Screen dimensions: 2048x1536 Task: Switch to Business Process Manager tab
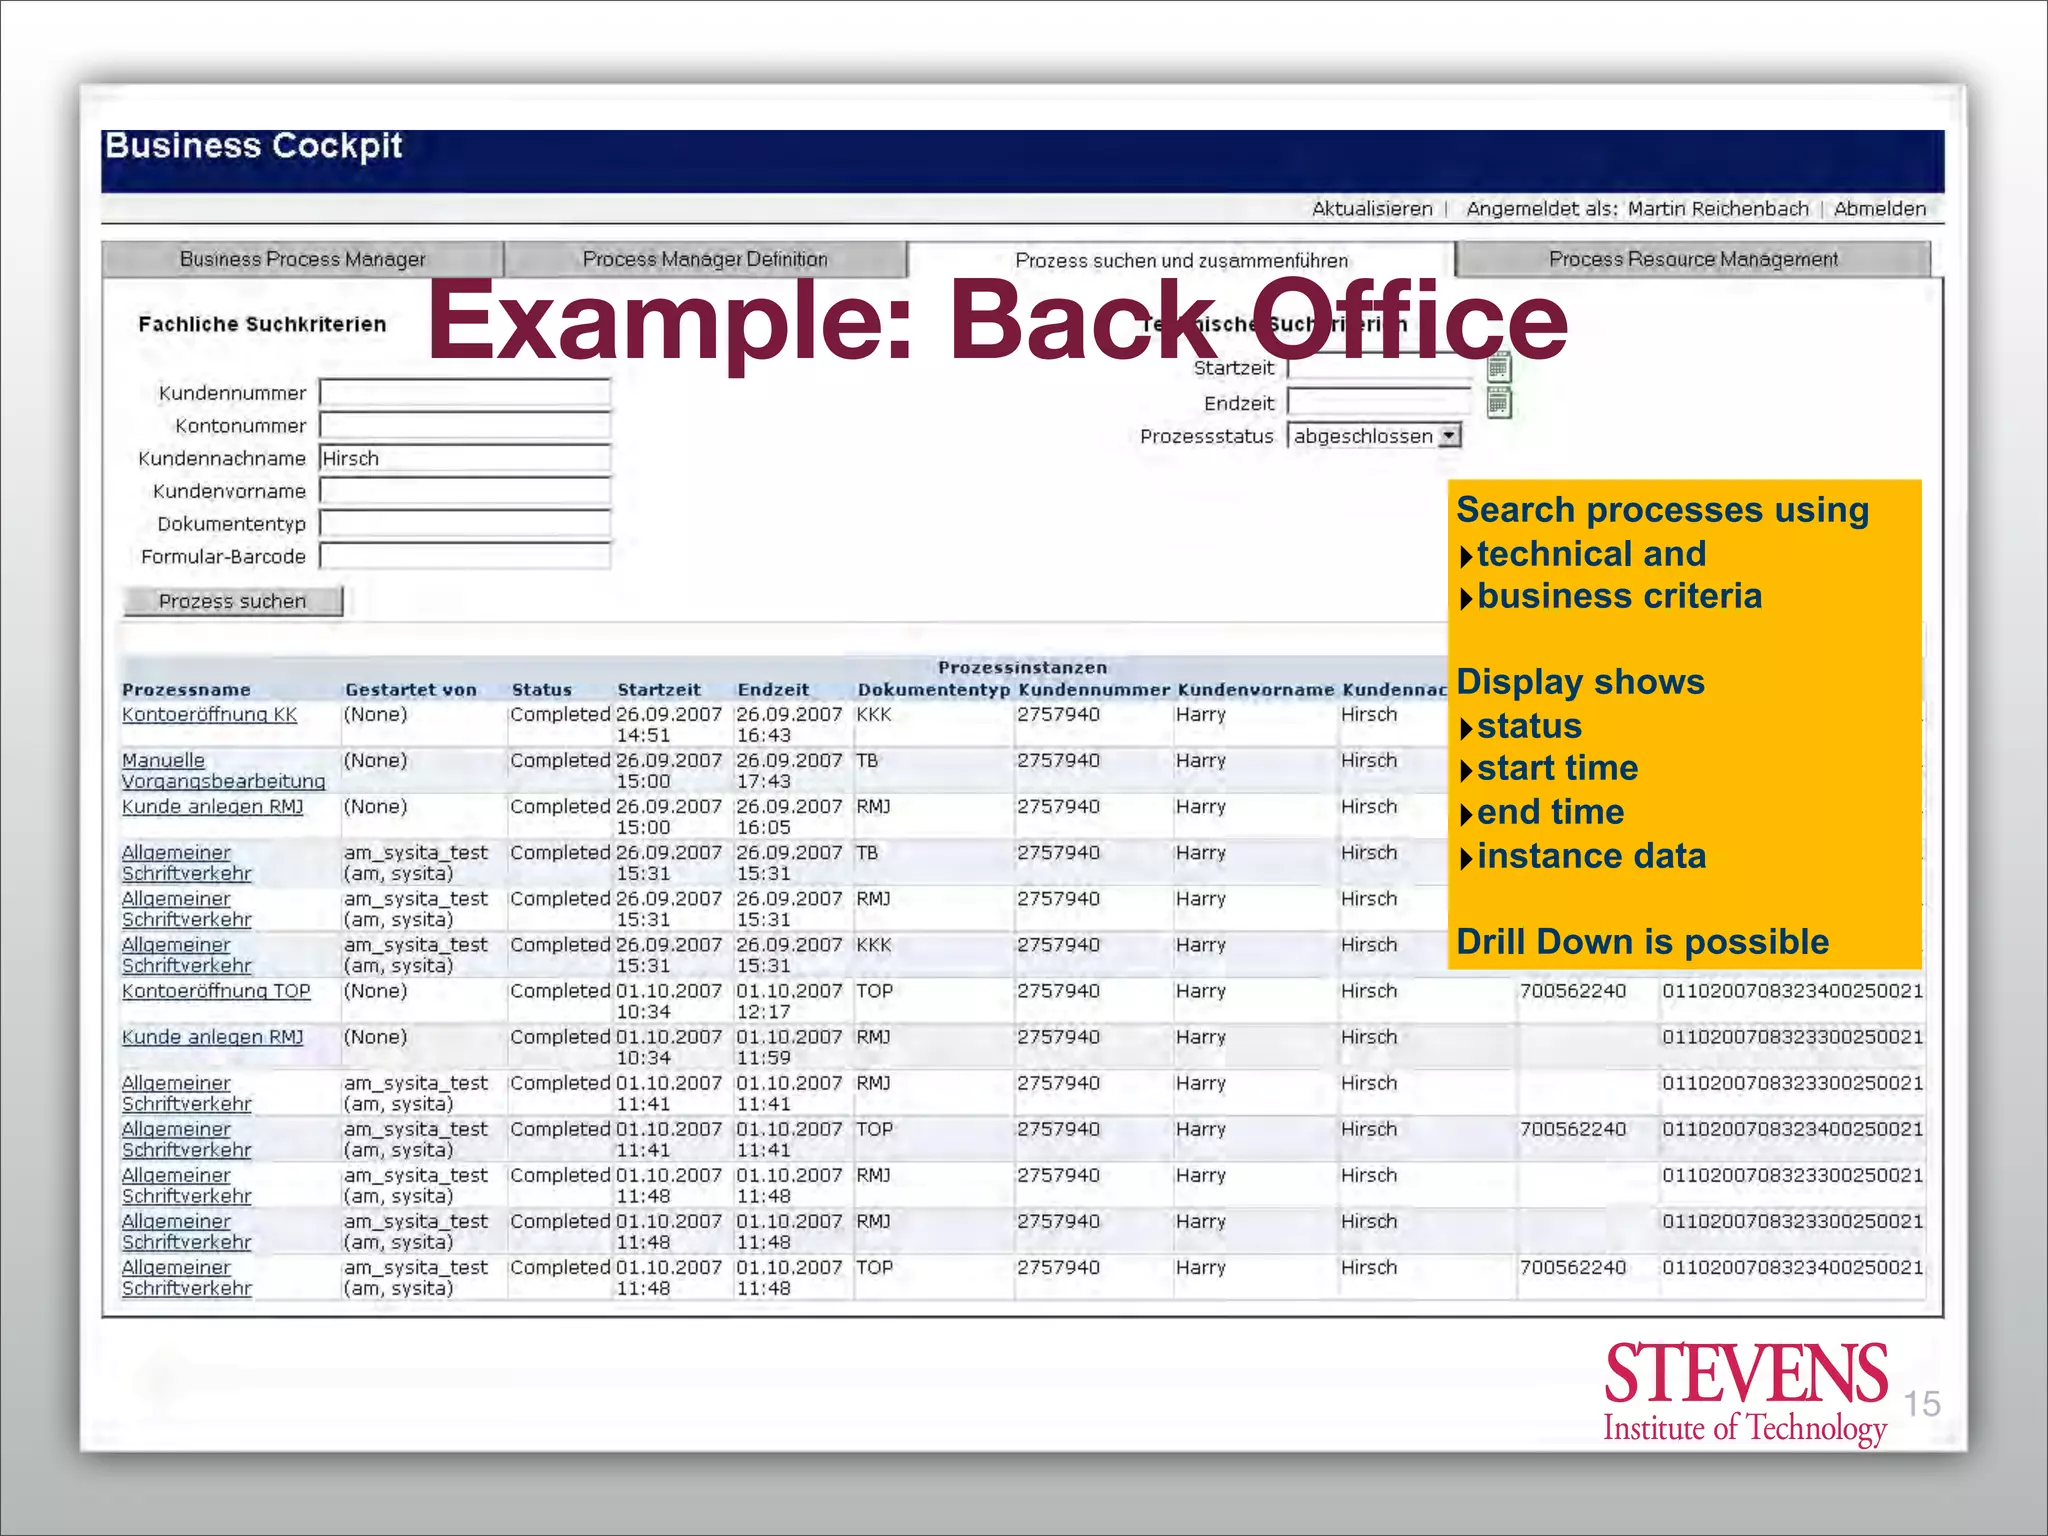[302, 259]
